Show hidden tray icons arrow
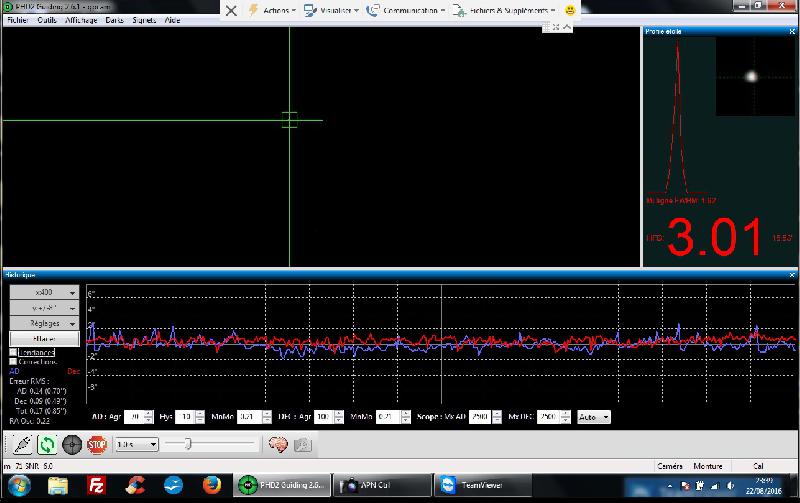The width and height of the screenshot is (800, 503). [x=669, y=486]
